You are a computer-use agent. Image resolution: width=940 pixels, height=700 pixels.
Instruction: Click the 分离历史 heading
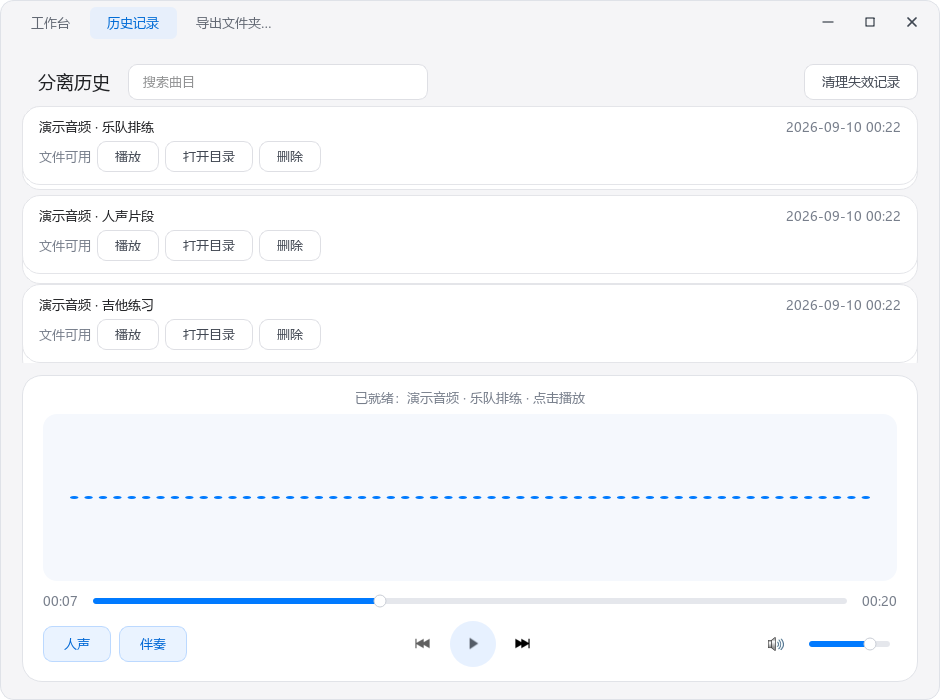coord(74,82)
